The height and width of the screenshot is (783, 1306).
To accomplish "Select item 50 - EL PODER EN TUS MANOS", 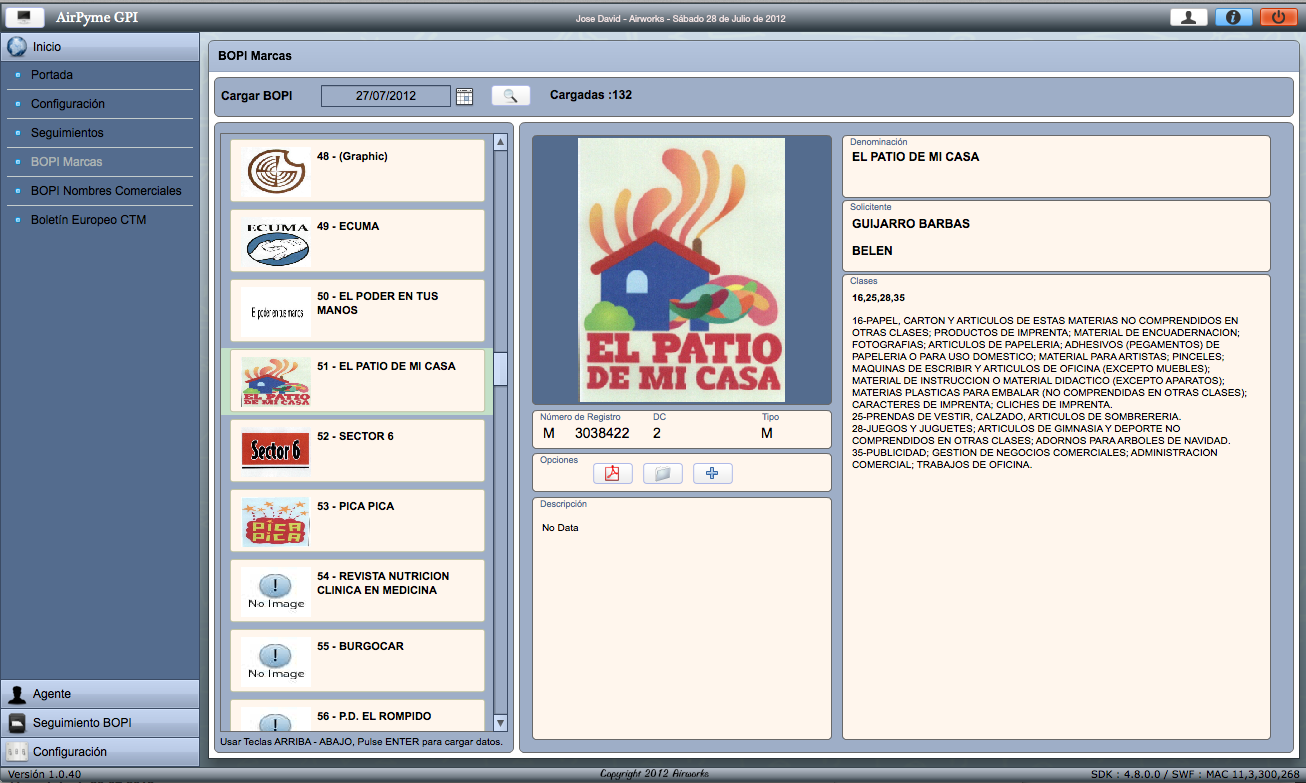I will pyautogui.click(x=357, y=311).
